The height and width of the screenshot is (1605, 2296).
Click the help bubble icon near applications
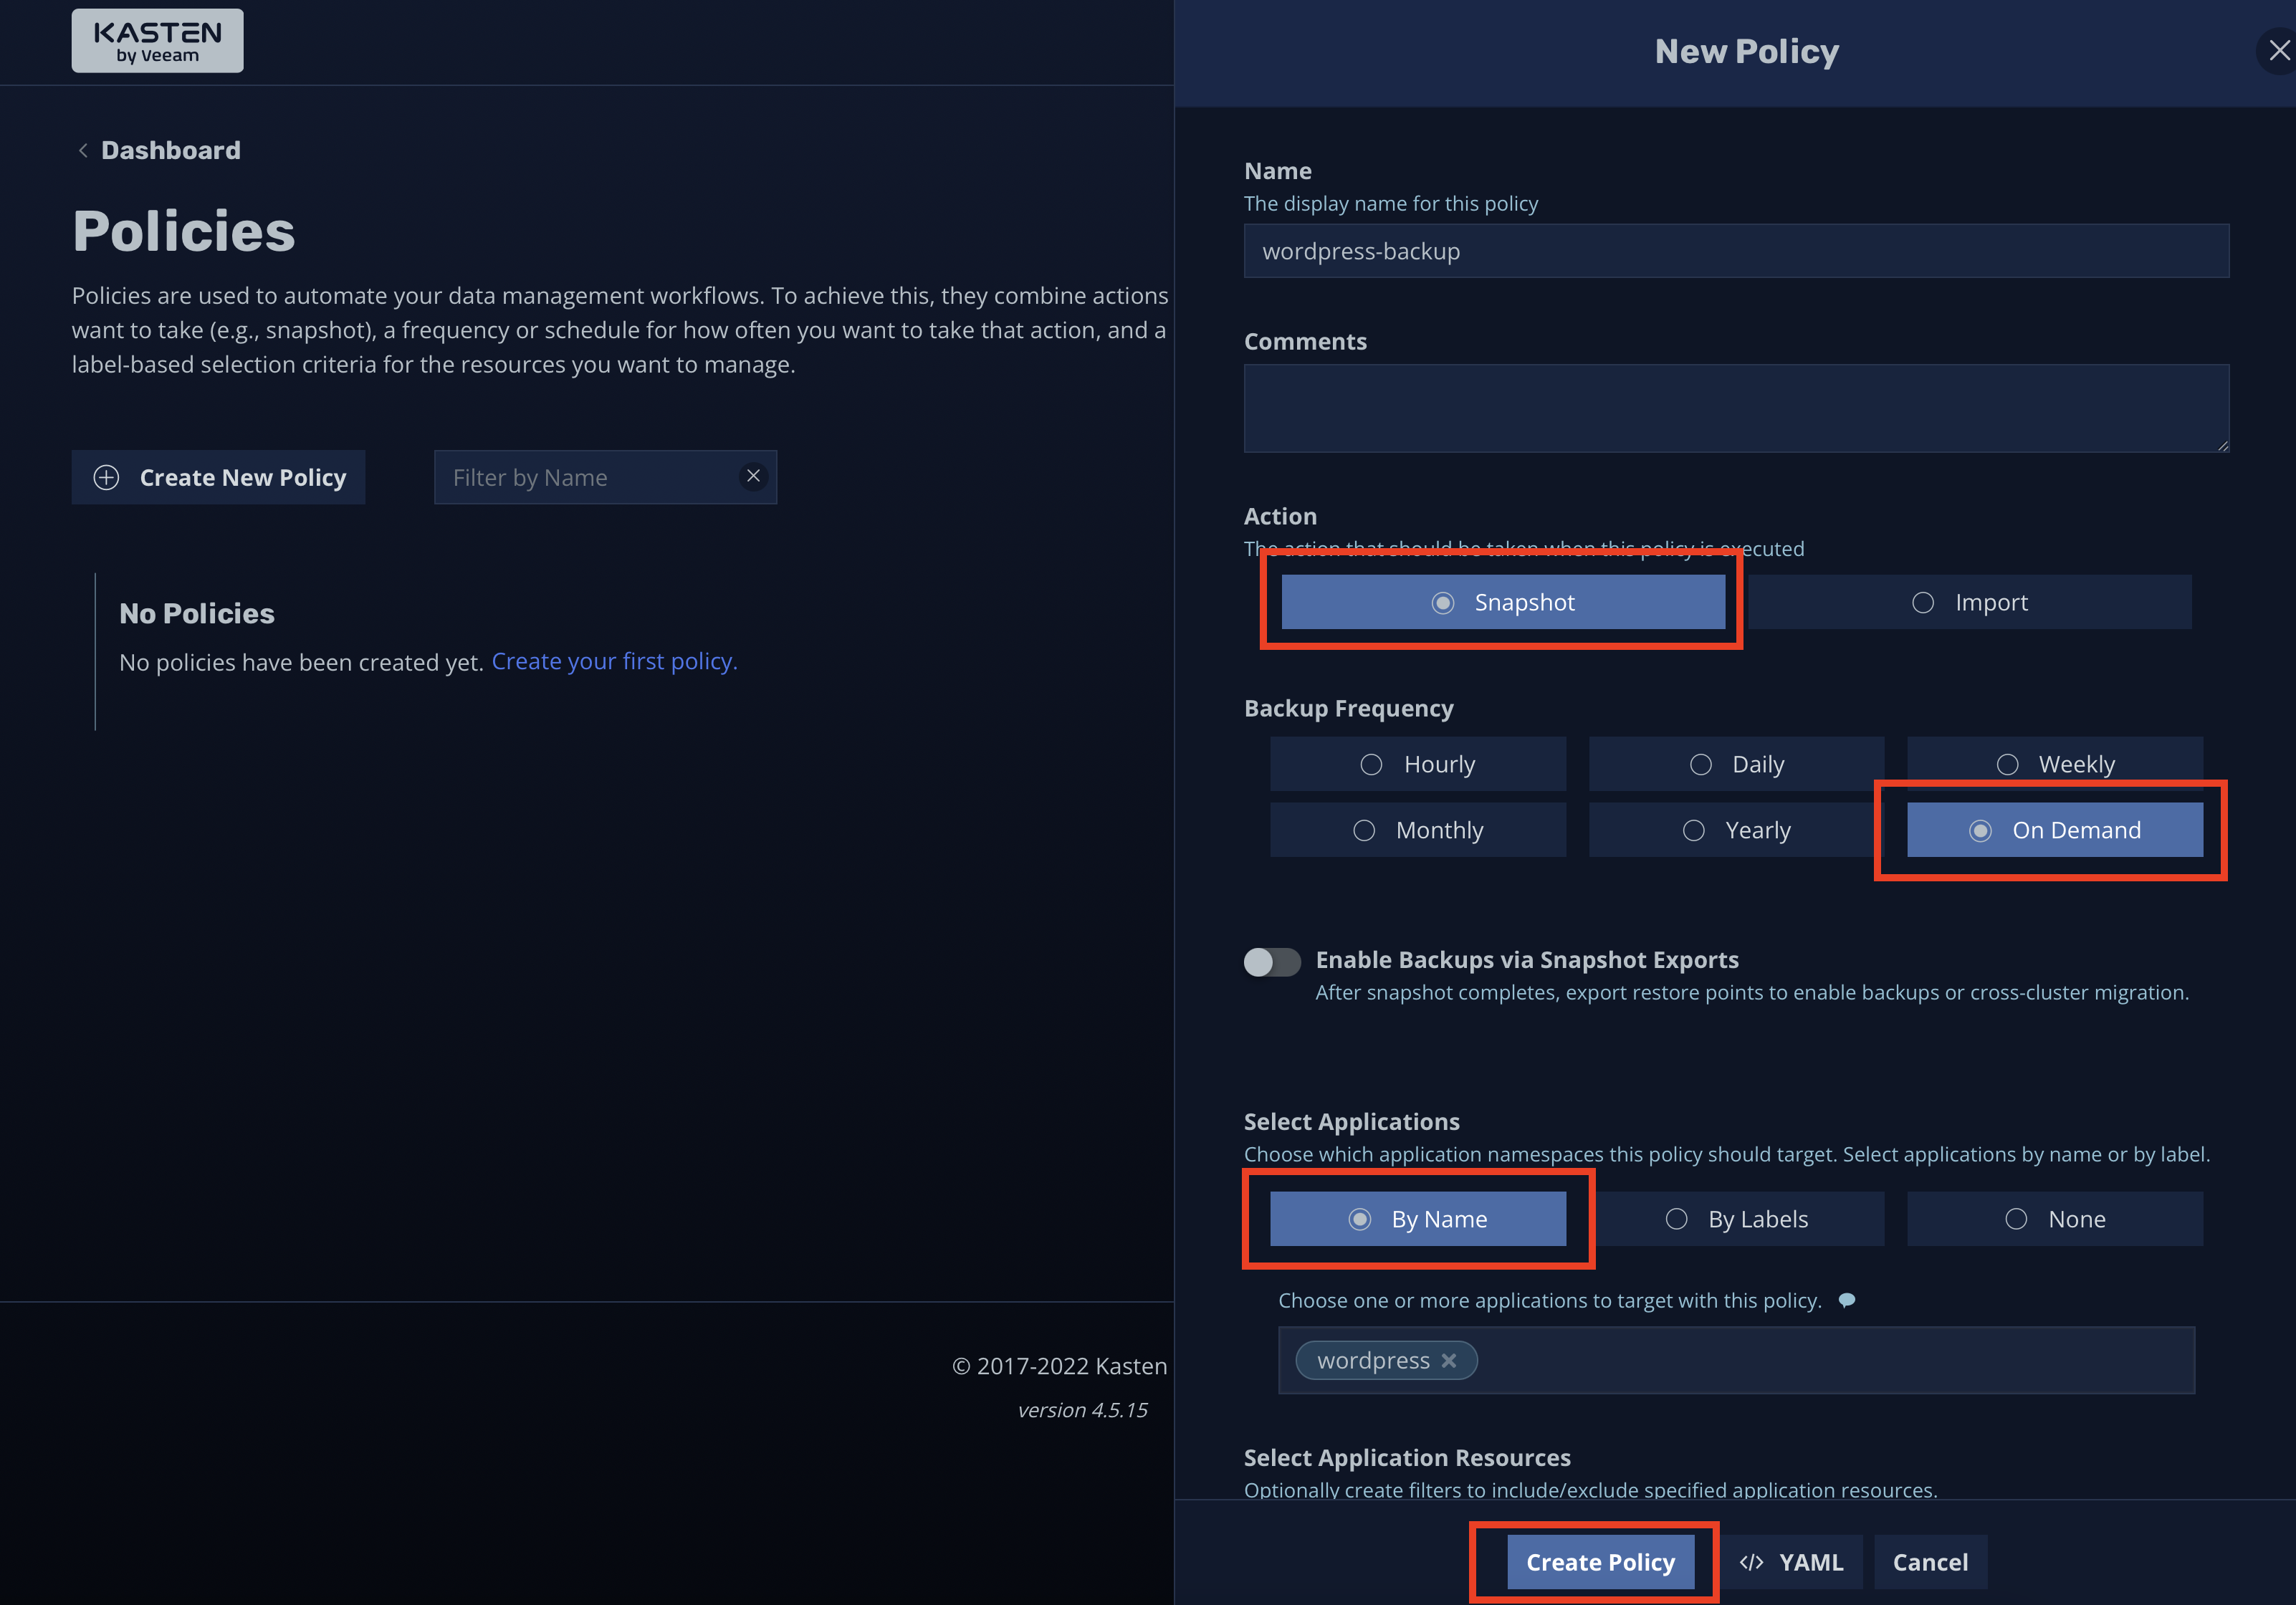click(1847, 1300)
